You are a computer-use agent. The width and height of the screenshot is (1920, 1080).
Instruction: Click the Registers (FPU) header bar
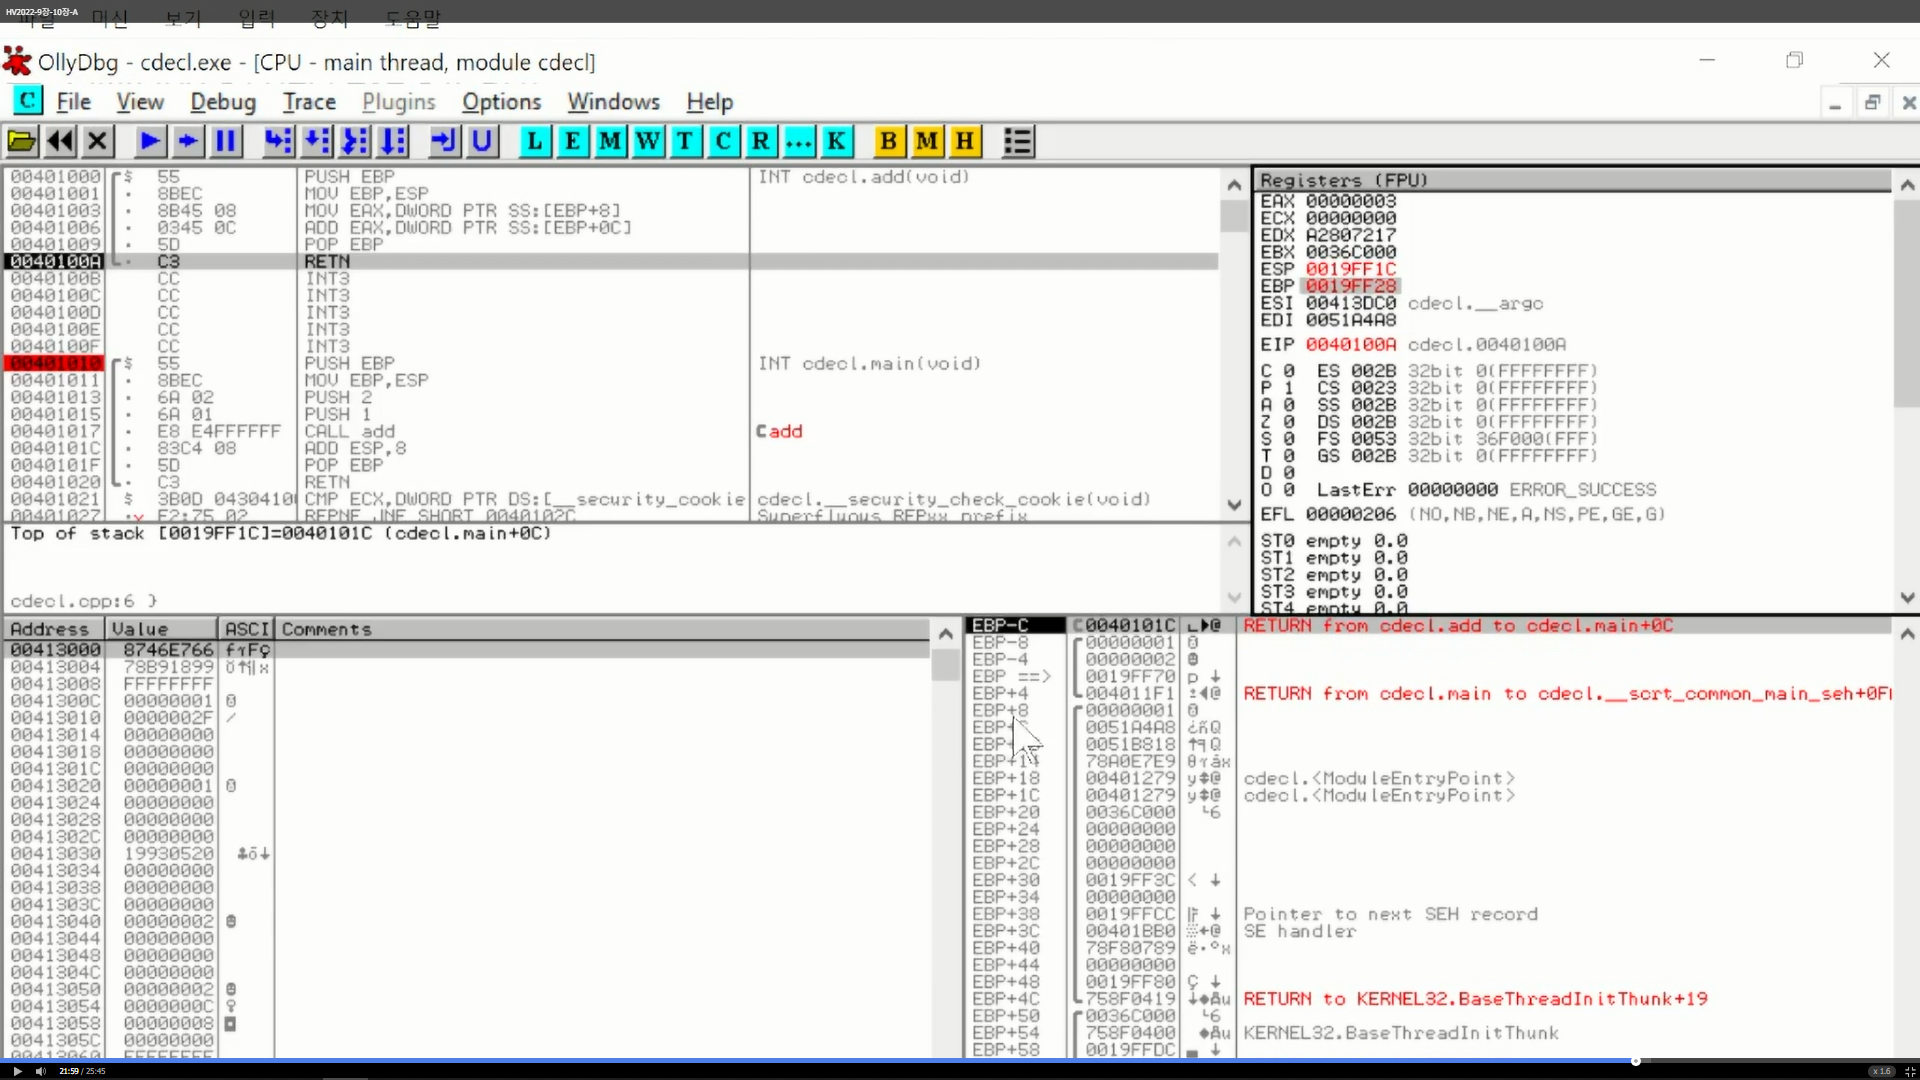tap(1573, 180)
